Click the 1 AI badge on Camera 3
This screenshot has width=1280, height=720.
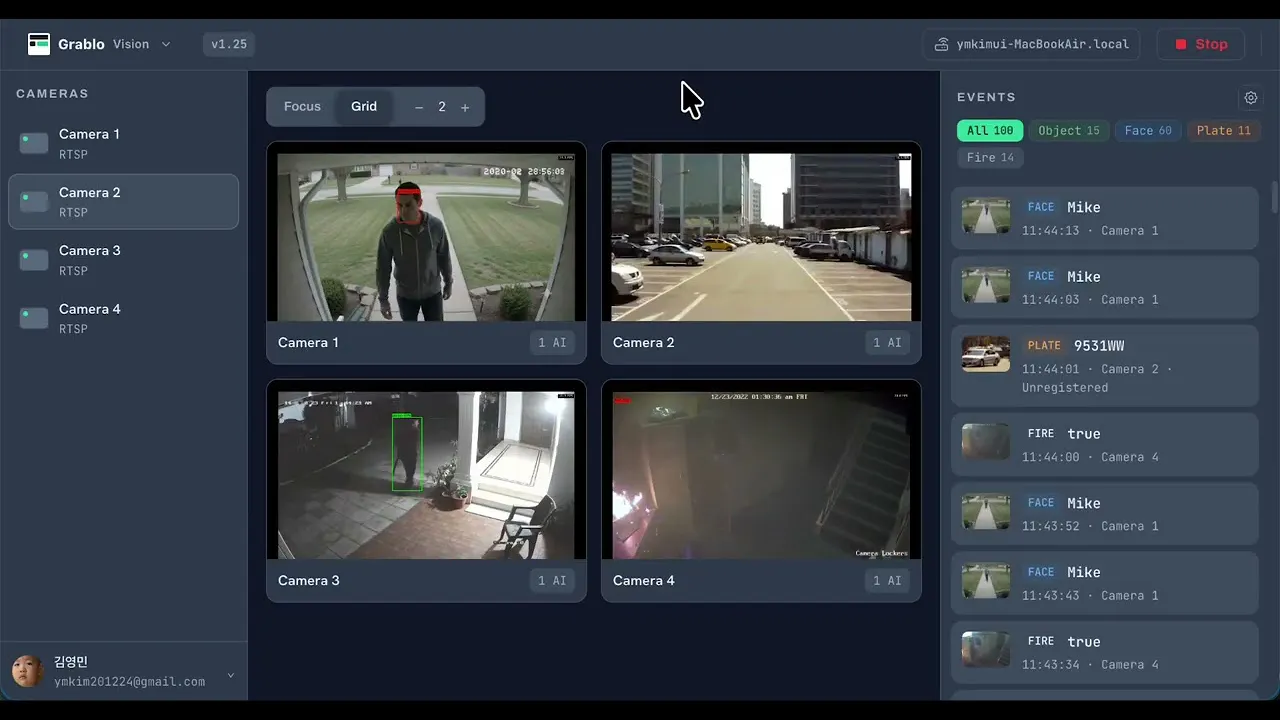[552, 581]
